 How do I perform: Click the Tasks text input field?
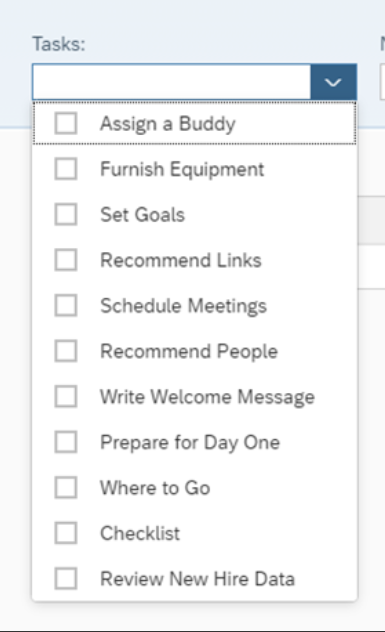click(x=172, y=82)
